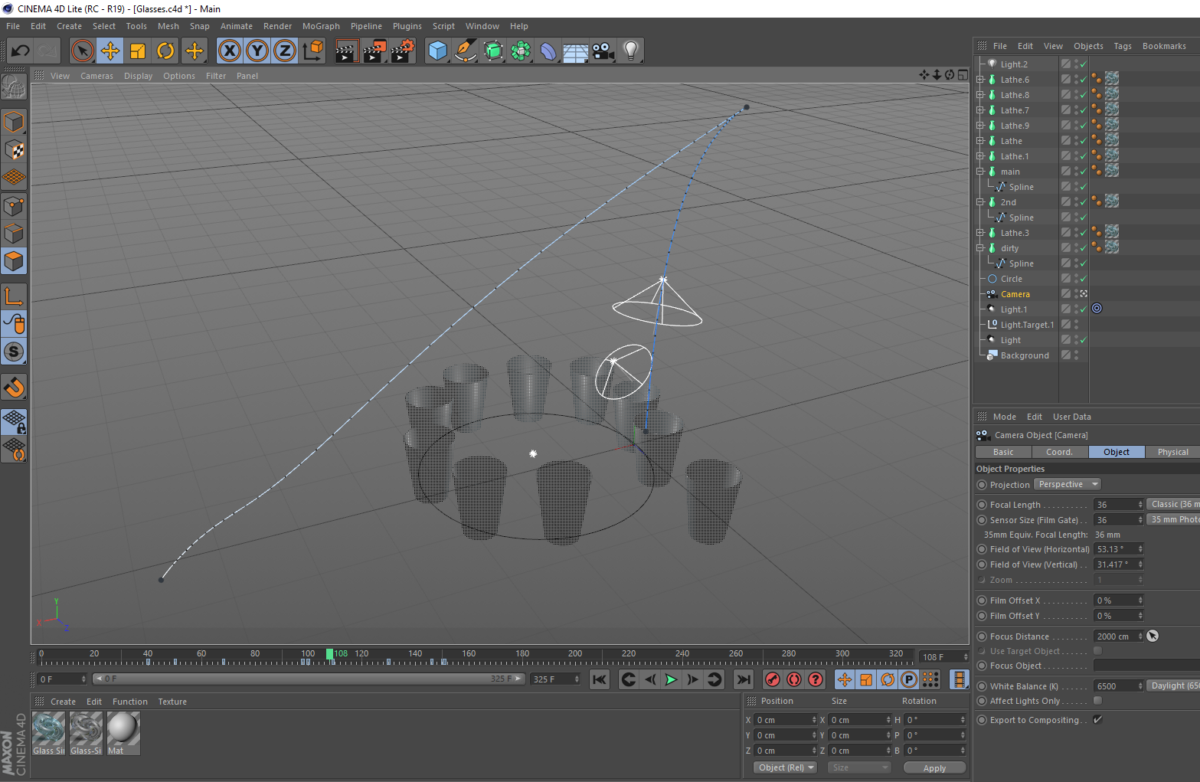Viewport: 1200px width, 782px height.
Task: Expand the Lathe.6 object tree
Action: pyautogui.click(x=981, y=79)
